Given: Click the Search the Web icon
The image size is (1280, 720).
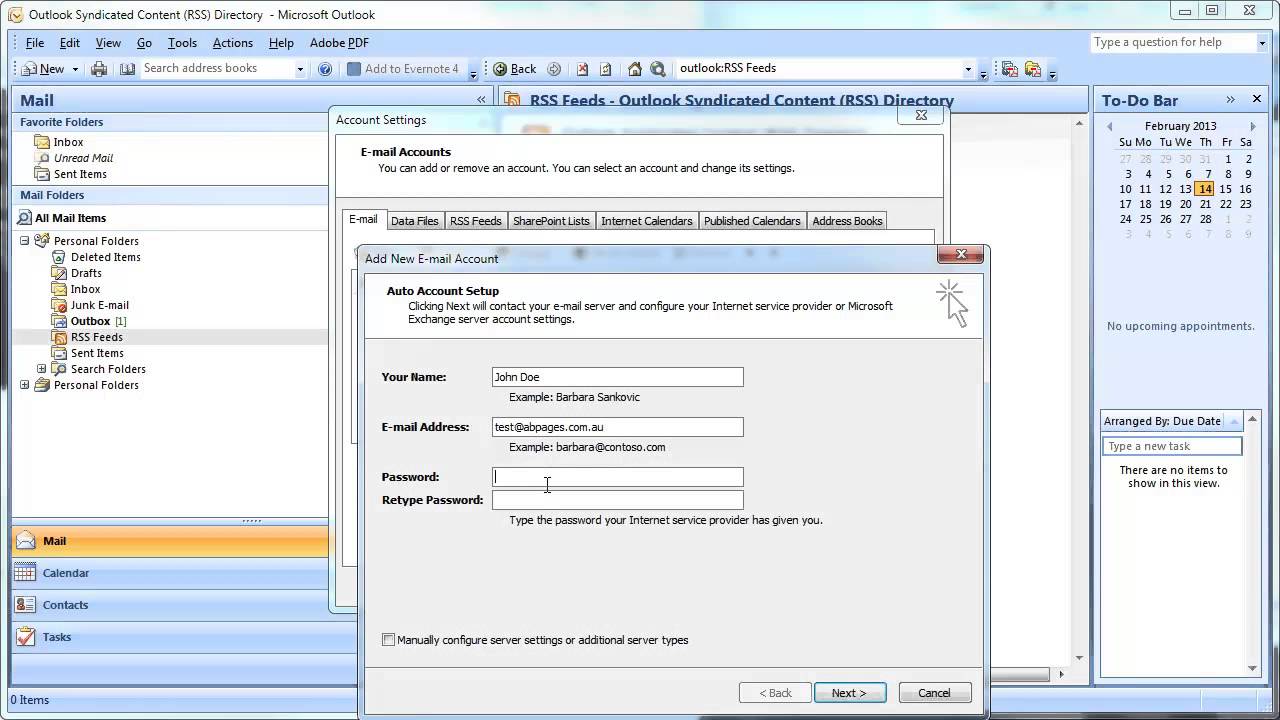Looking at the screenshot, I should 658,69.
